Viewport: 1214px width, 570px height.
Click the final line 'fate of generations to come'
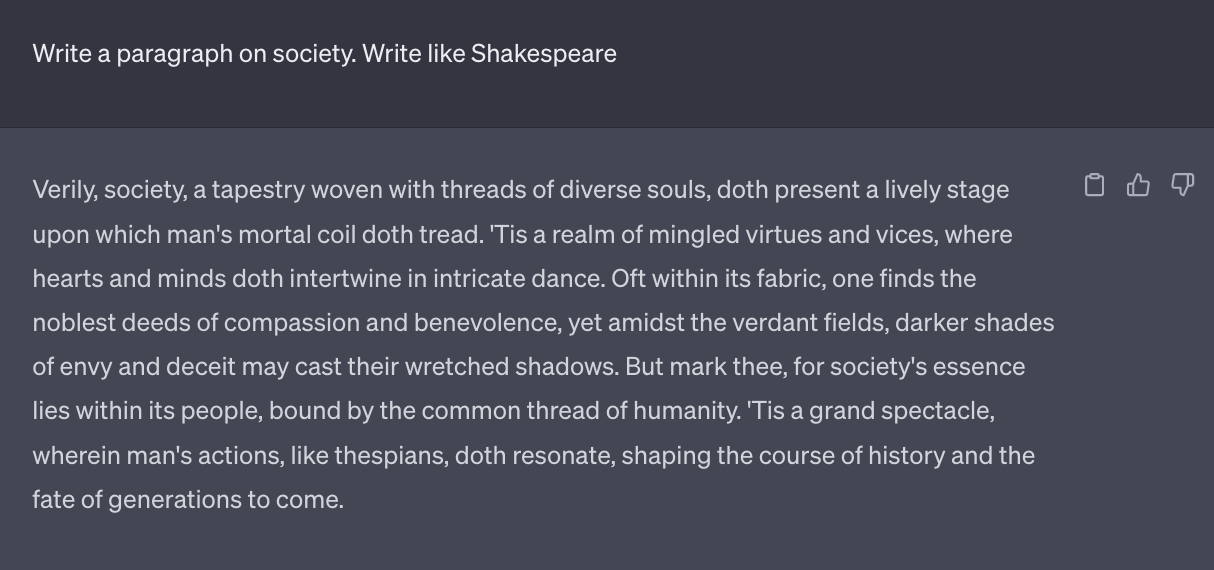tap(188, 500)
